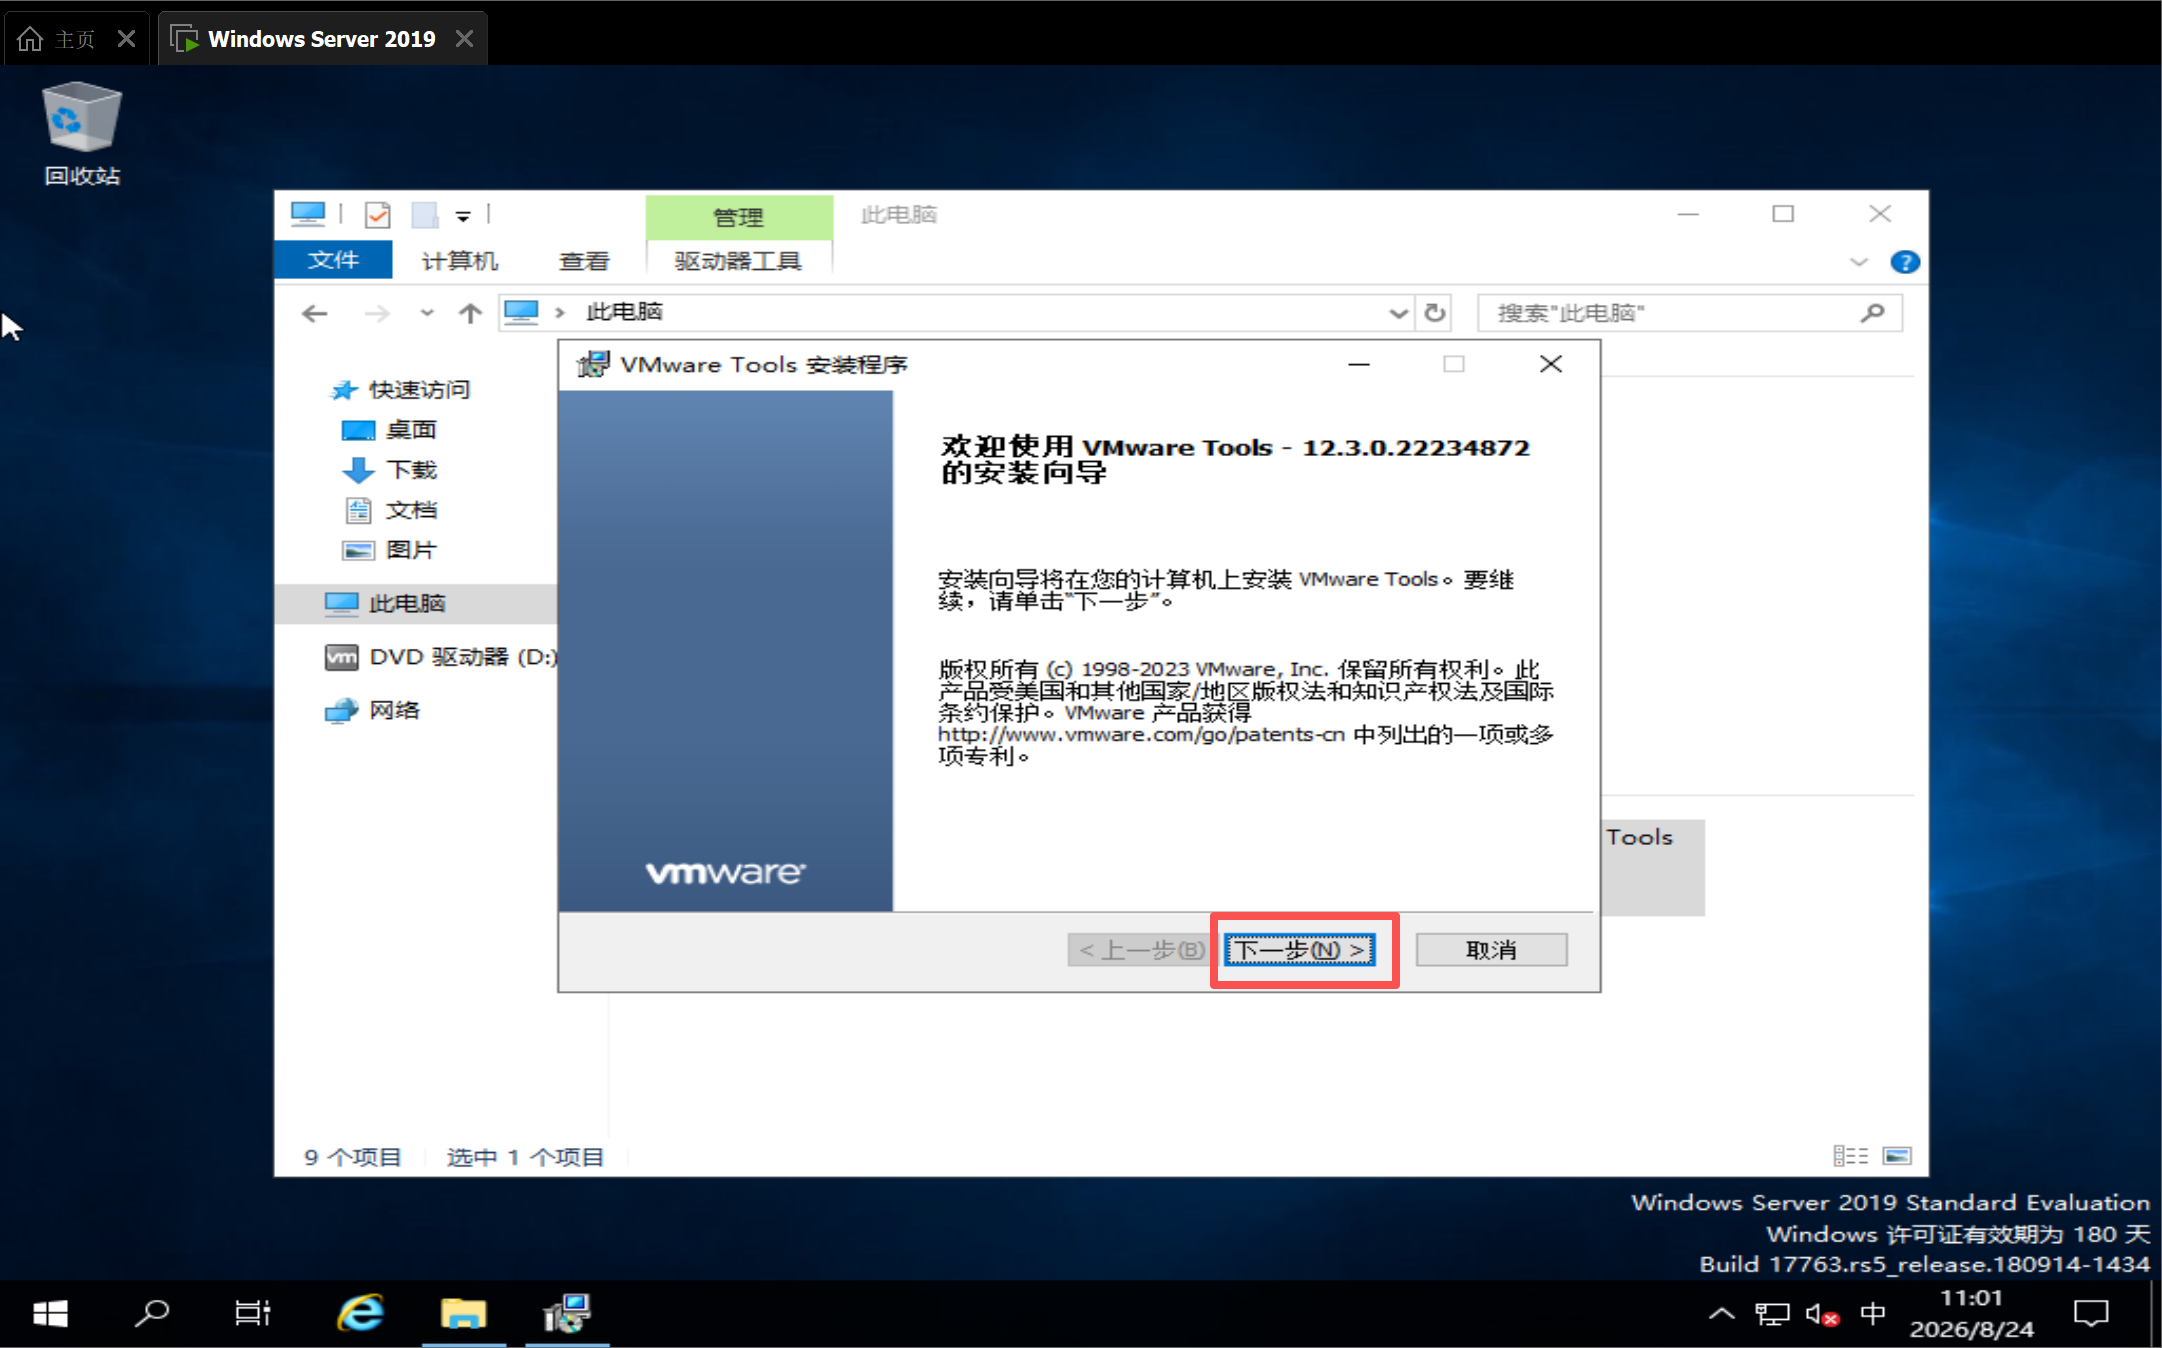Select 此电脑 in the navigation pane
2162x1348 pixels.
[416, 604]
